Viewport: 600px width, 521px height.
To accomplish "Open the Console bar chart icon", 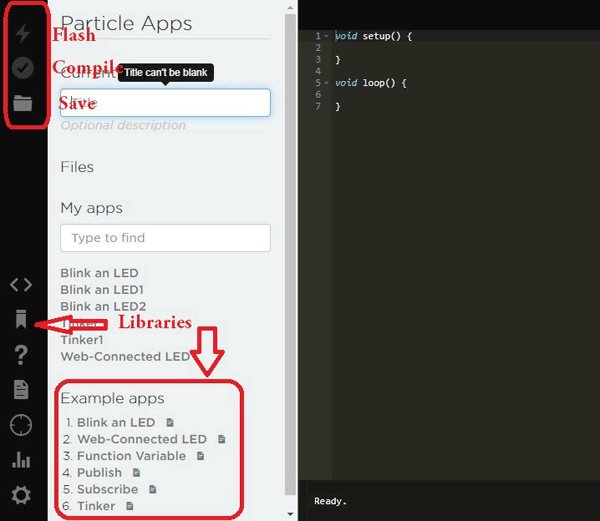I will click(21, 460).
